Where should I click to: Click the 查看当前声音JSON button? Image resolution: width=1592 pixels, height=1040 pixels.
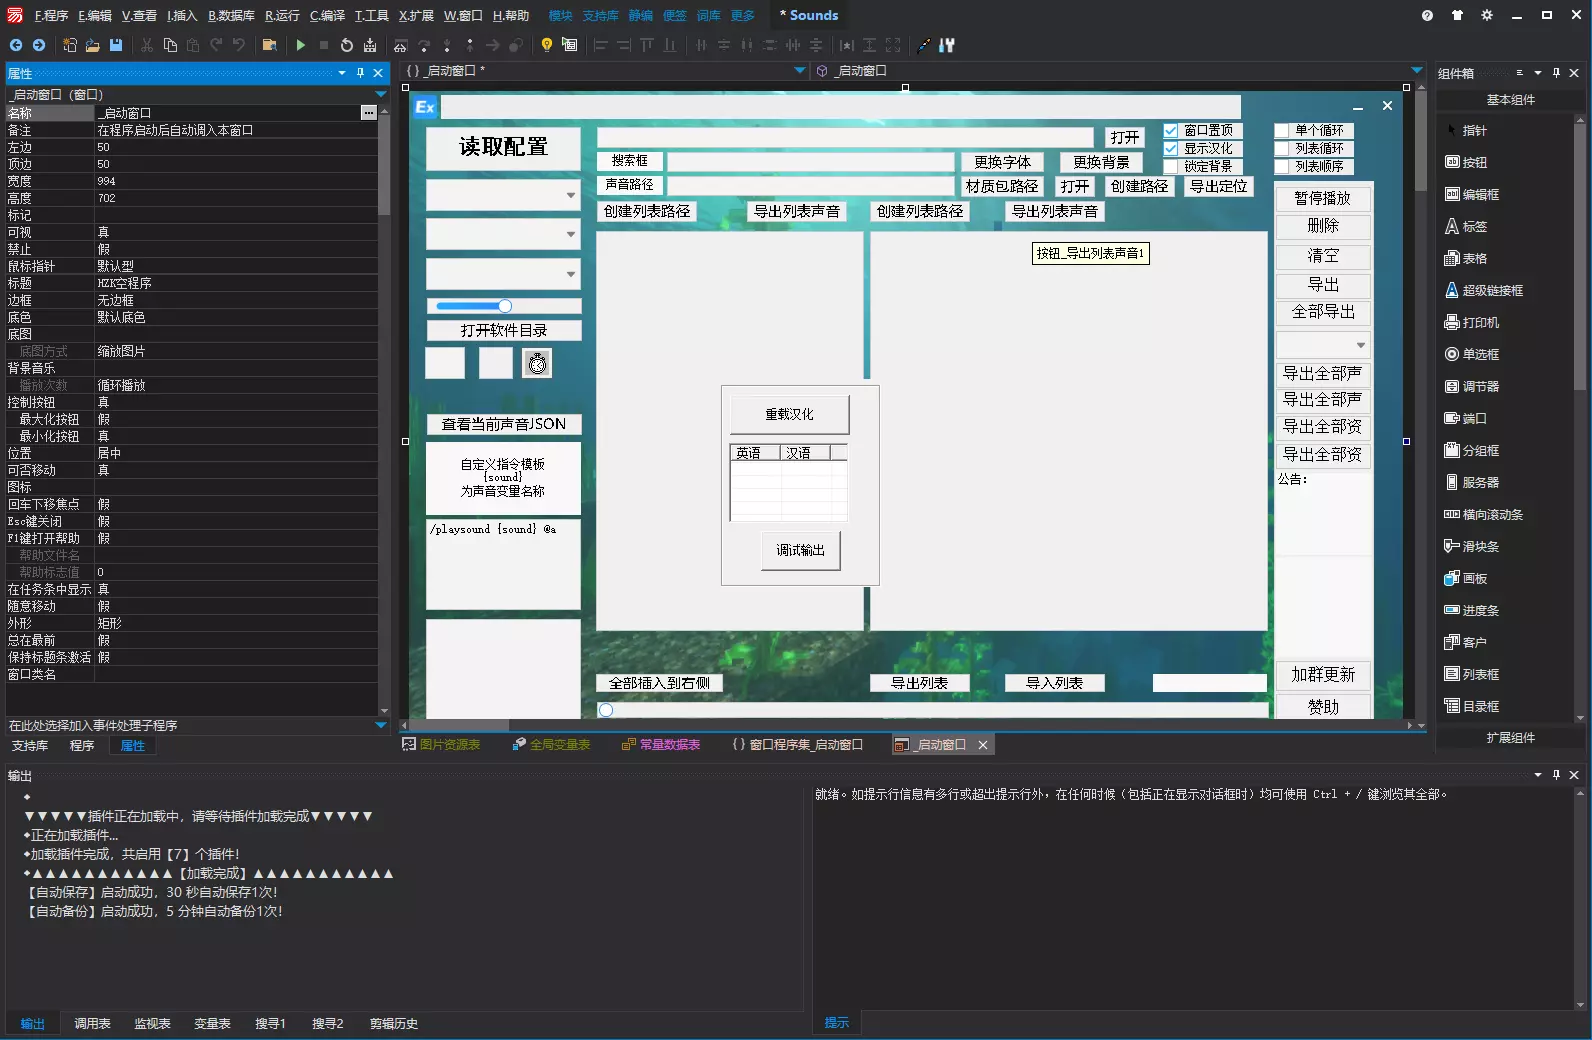click(x=504, y=424)
